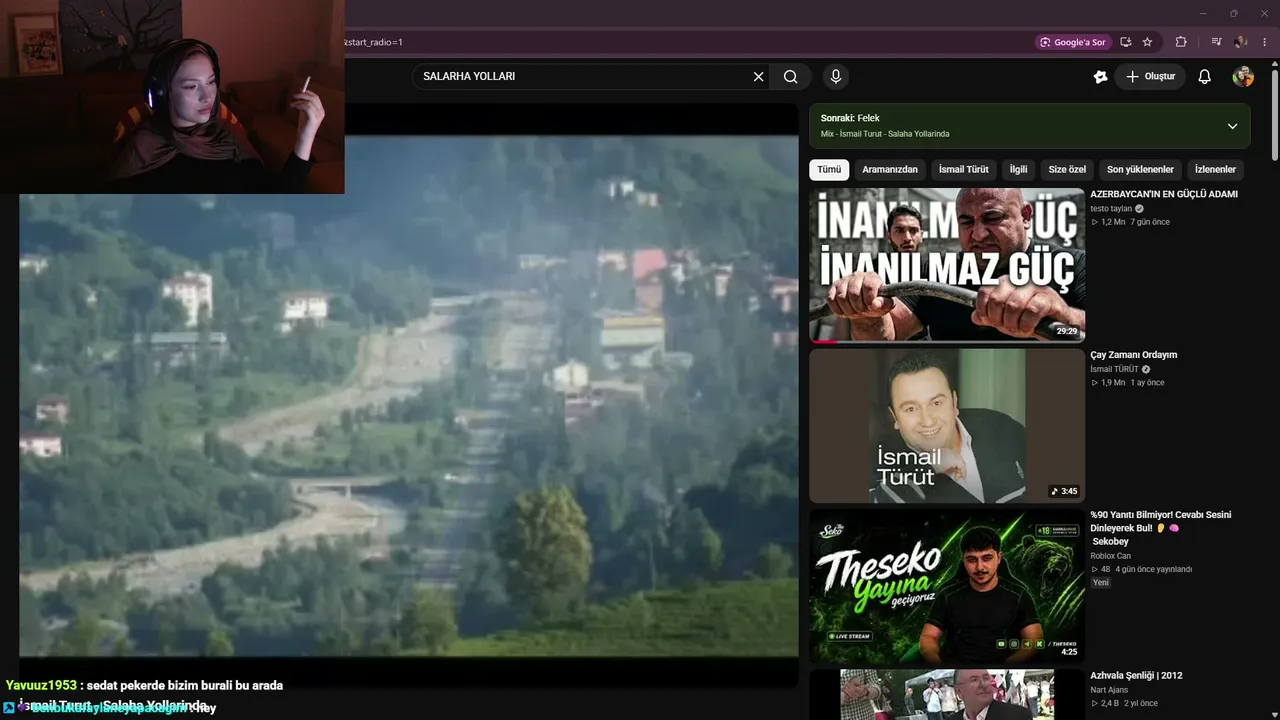
Task: Click the Yeni badge under Roblox Can
Action: click(1101, 582)
